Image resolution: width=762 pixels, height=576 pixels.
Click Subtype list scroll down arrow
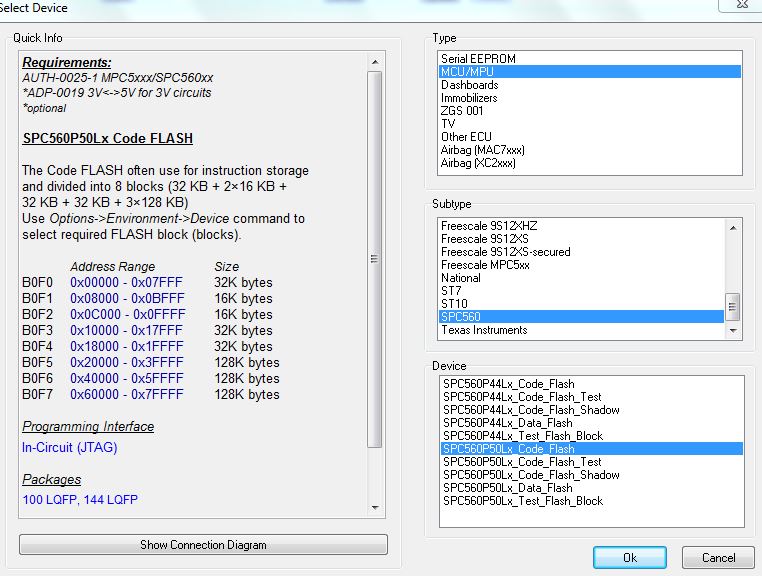click(733, 331)
